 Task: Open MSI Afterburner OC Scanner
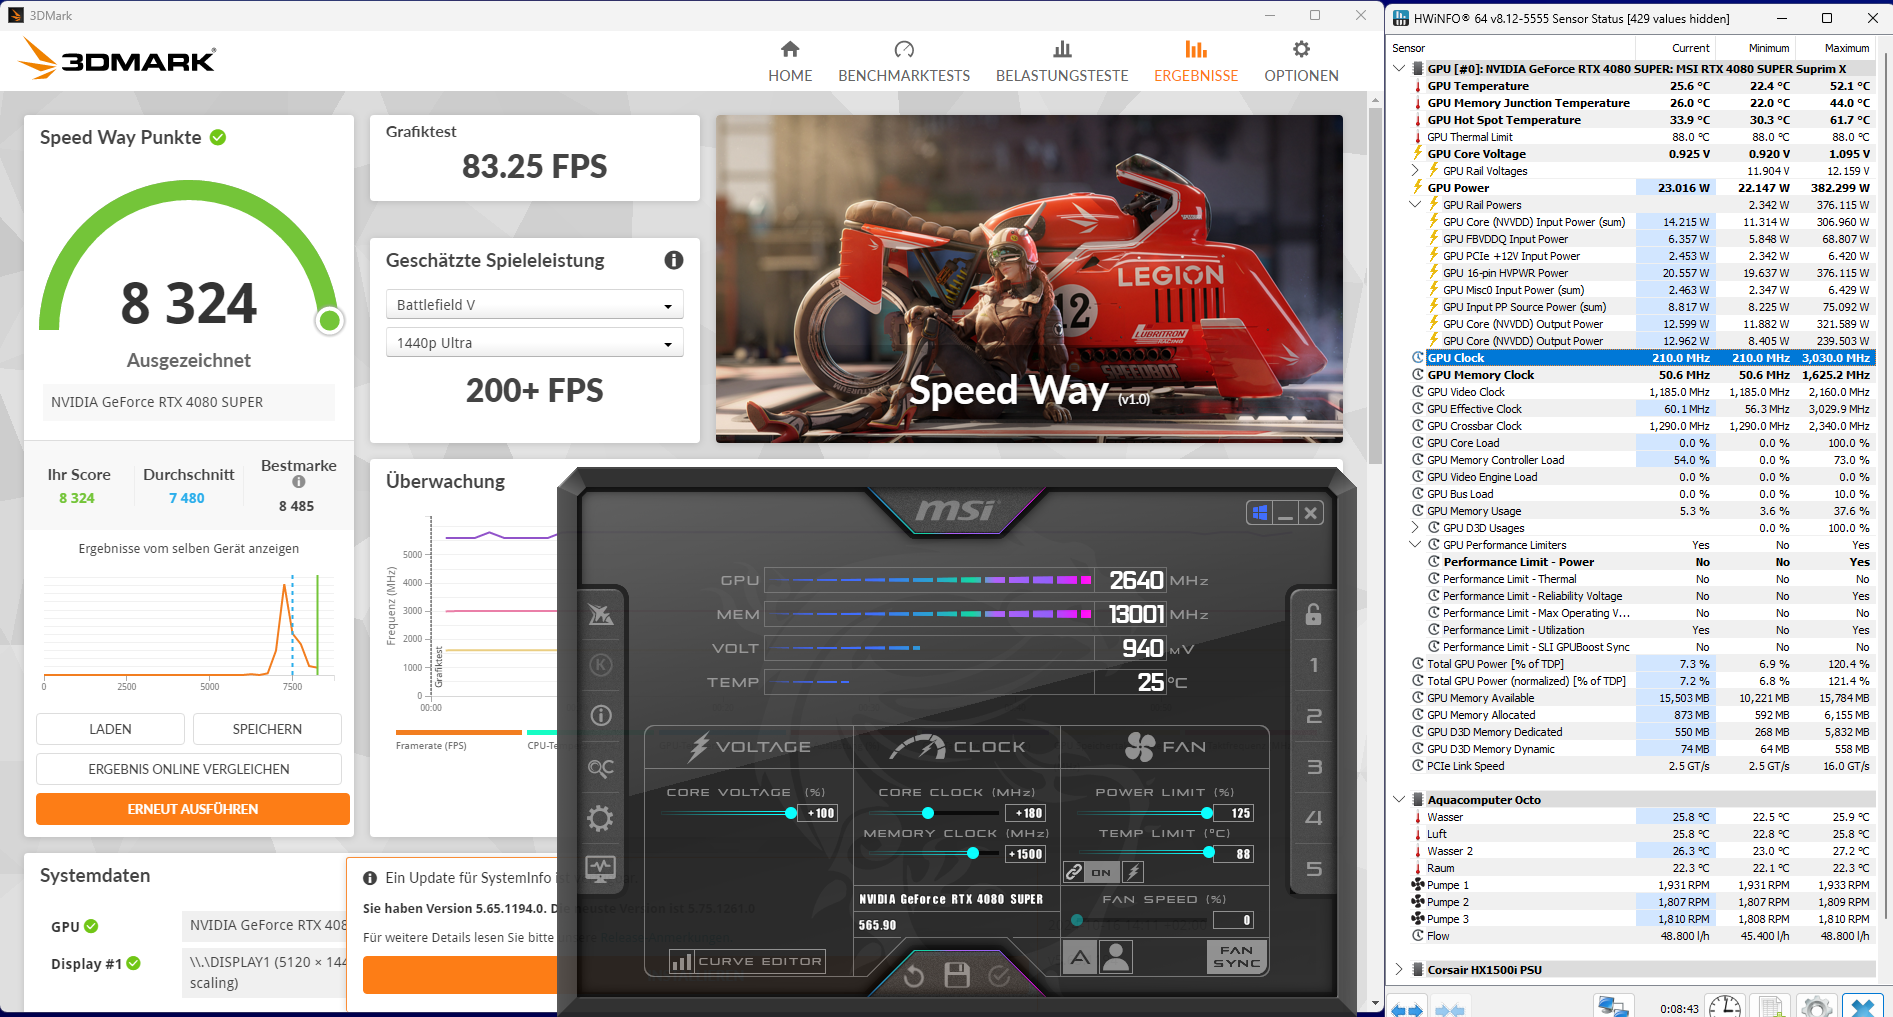(601, 768)
